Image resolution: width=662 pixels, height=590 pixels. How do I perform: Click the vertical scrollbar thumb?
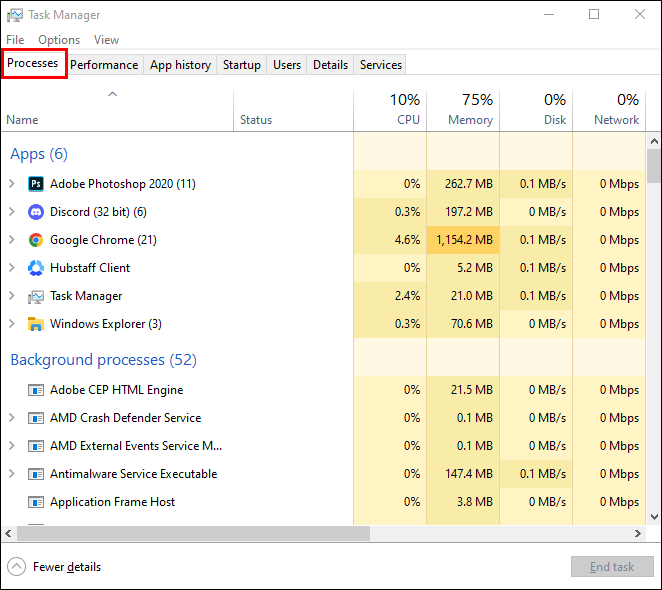point(654,165)
